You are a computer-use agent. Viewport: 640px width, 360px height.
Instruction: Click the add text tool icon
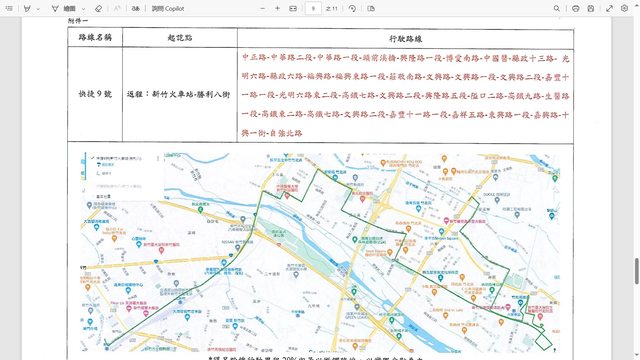[x=117, y=8]
